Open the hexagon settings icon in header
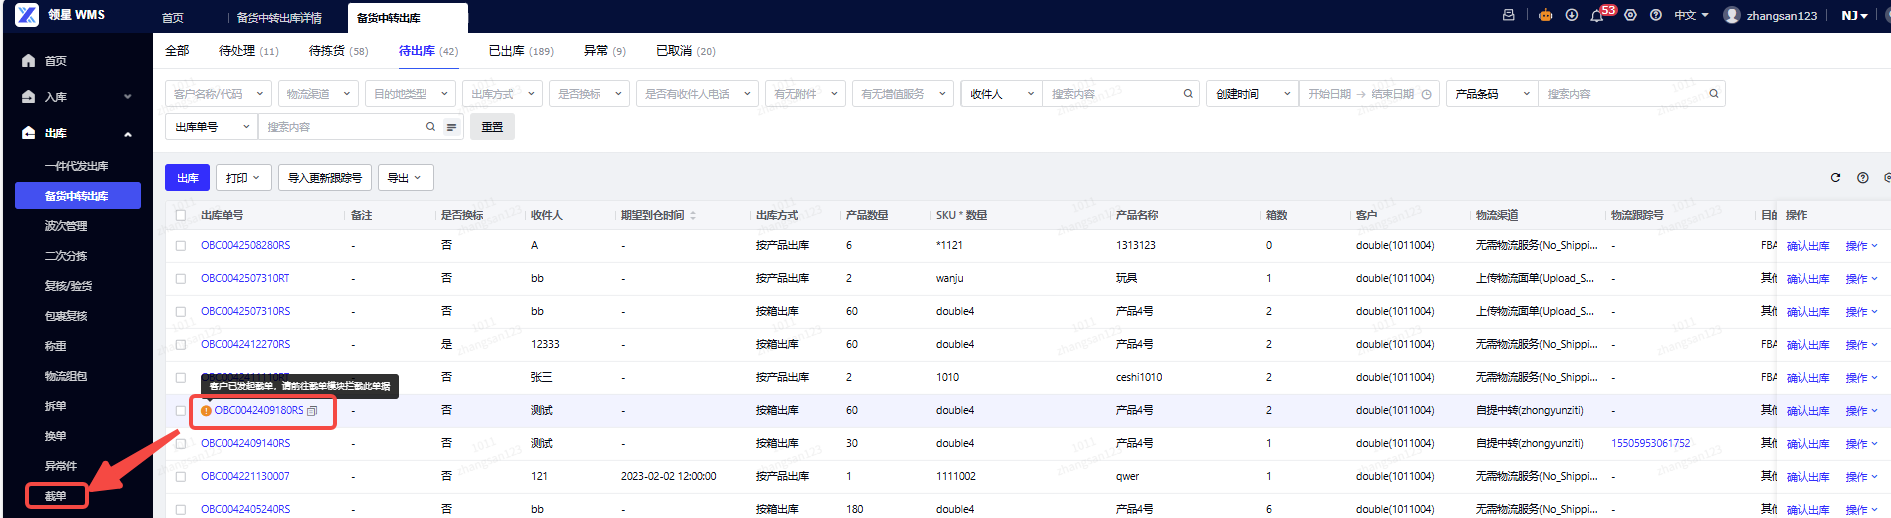This screenshot has width=1891, height=518. (x=1630, y=15)
